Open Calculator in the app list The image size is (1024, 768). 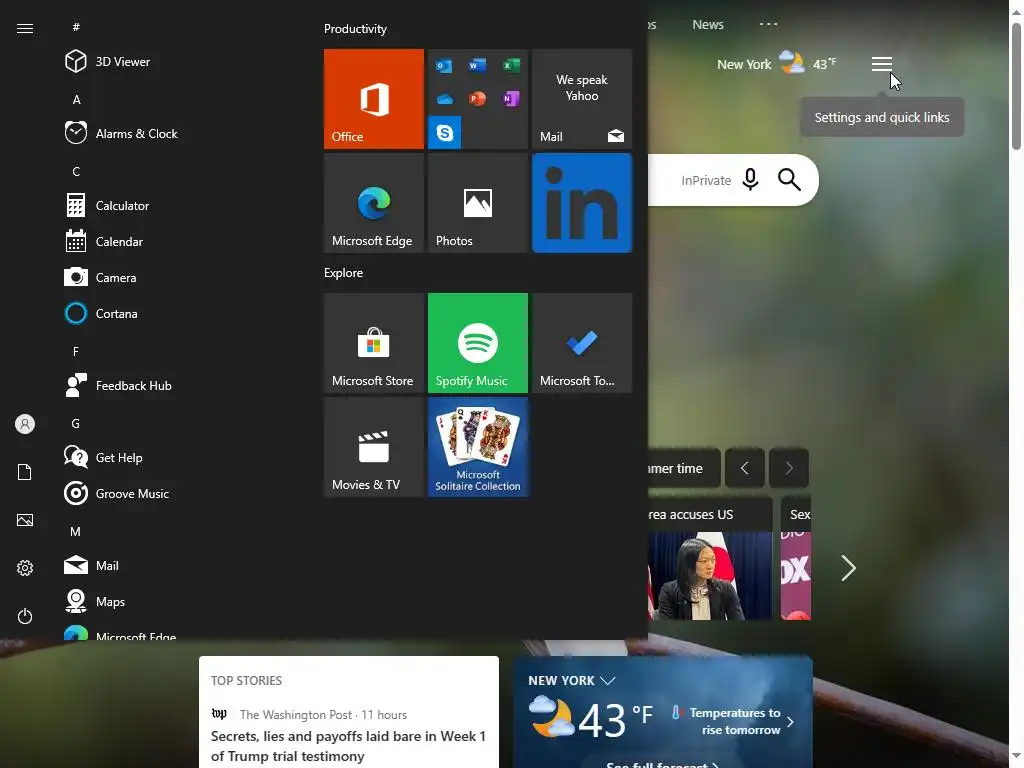click(106, 205)
